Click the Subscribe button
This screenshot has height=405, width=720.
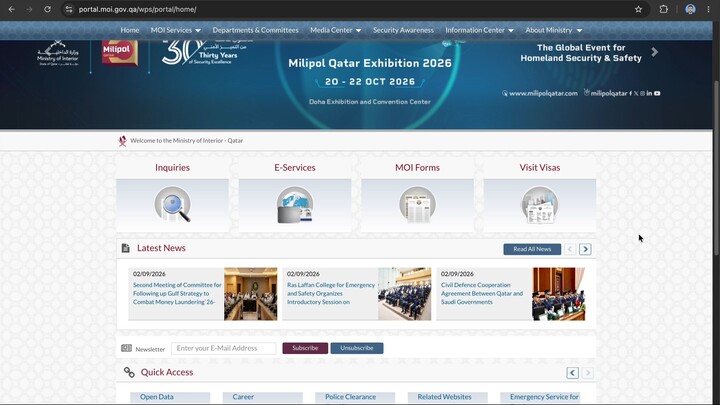pyautogui.click(x=305, y=348)
